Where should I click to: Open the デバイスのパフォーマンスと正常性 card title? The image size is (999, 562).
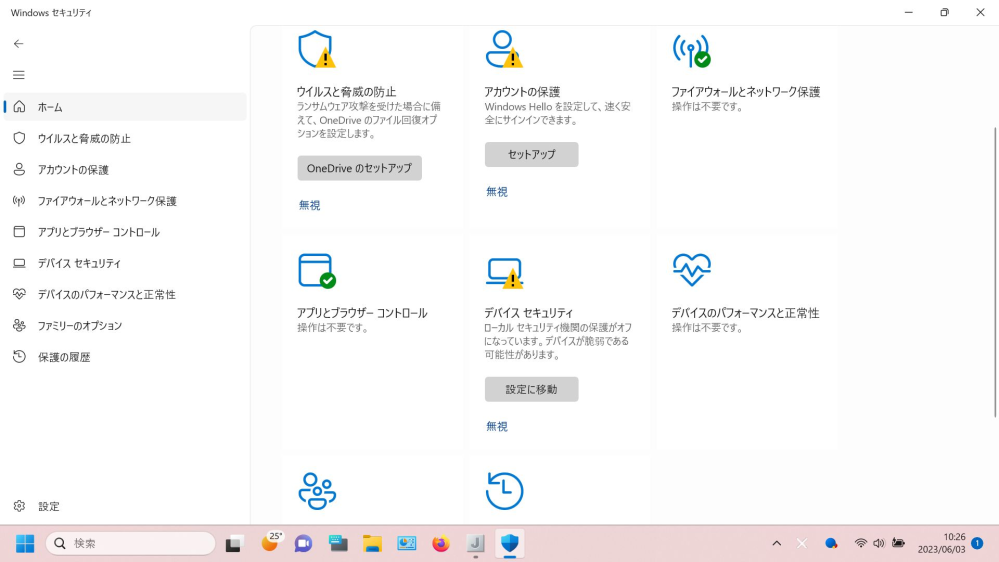click(745, 313)
